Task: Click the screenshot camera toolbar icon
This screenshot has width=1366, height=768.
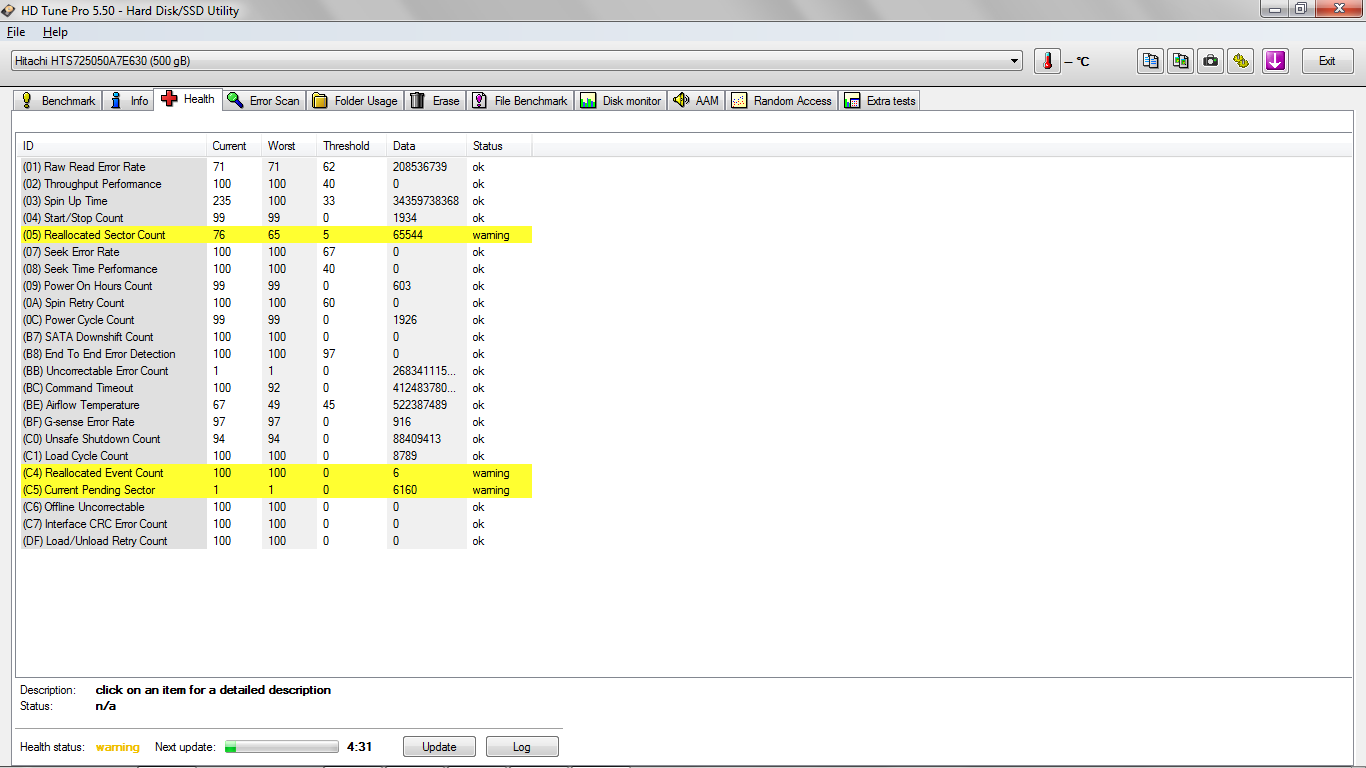Action: tap(1211, 61)
